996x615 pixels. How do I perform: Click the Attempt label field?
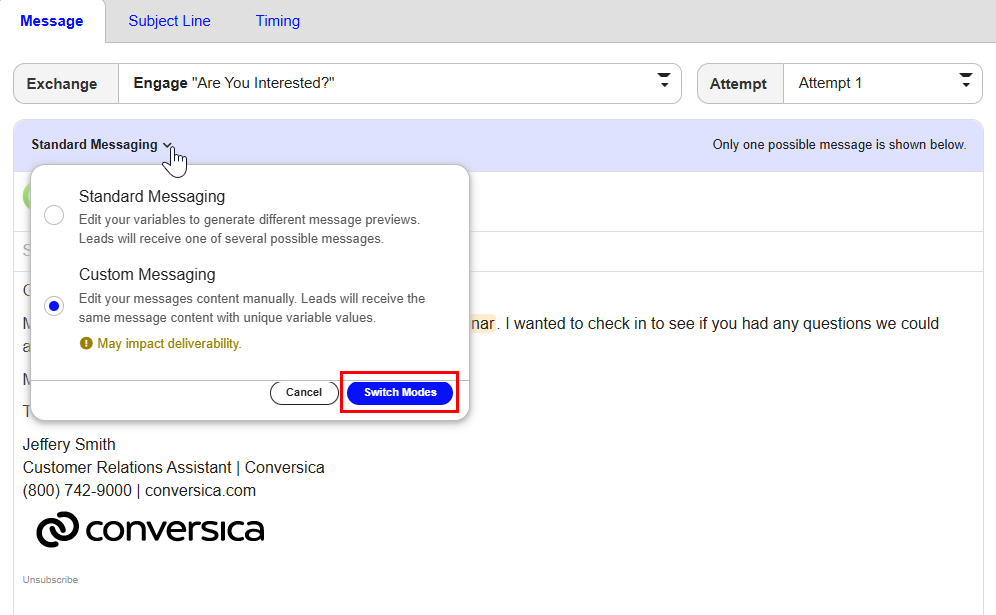[x=739, y=83]
